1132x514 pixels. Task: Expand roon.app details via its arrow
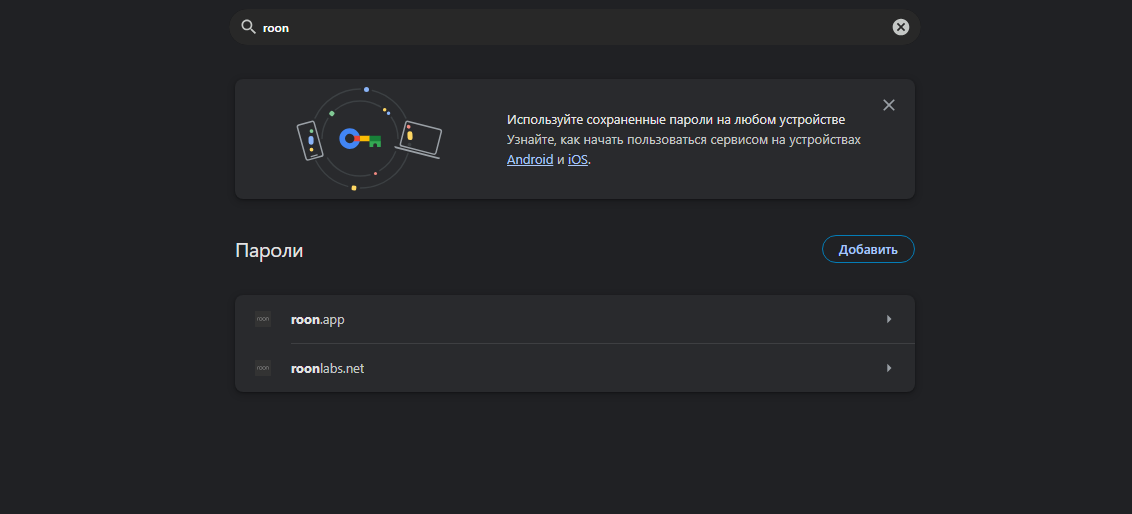889,319
